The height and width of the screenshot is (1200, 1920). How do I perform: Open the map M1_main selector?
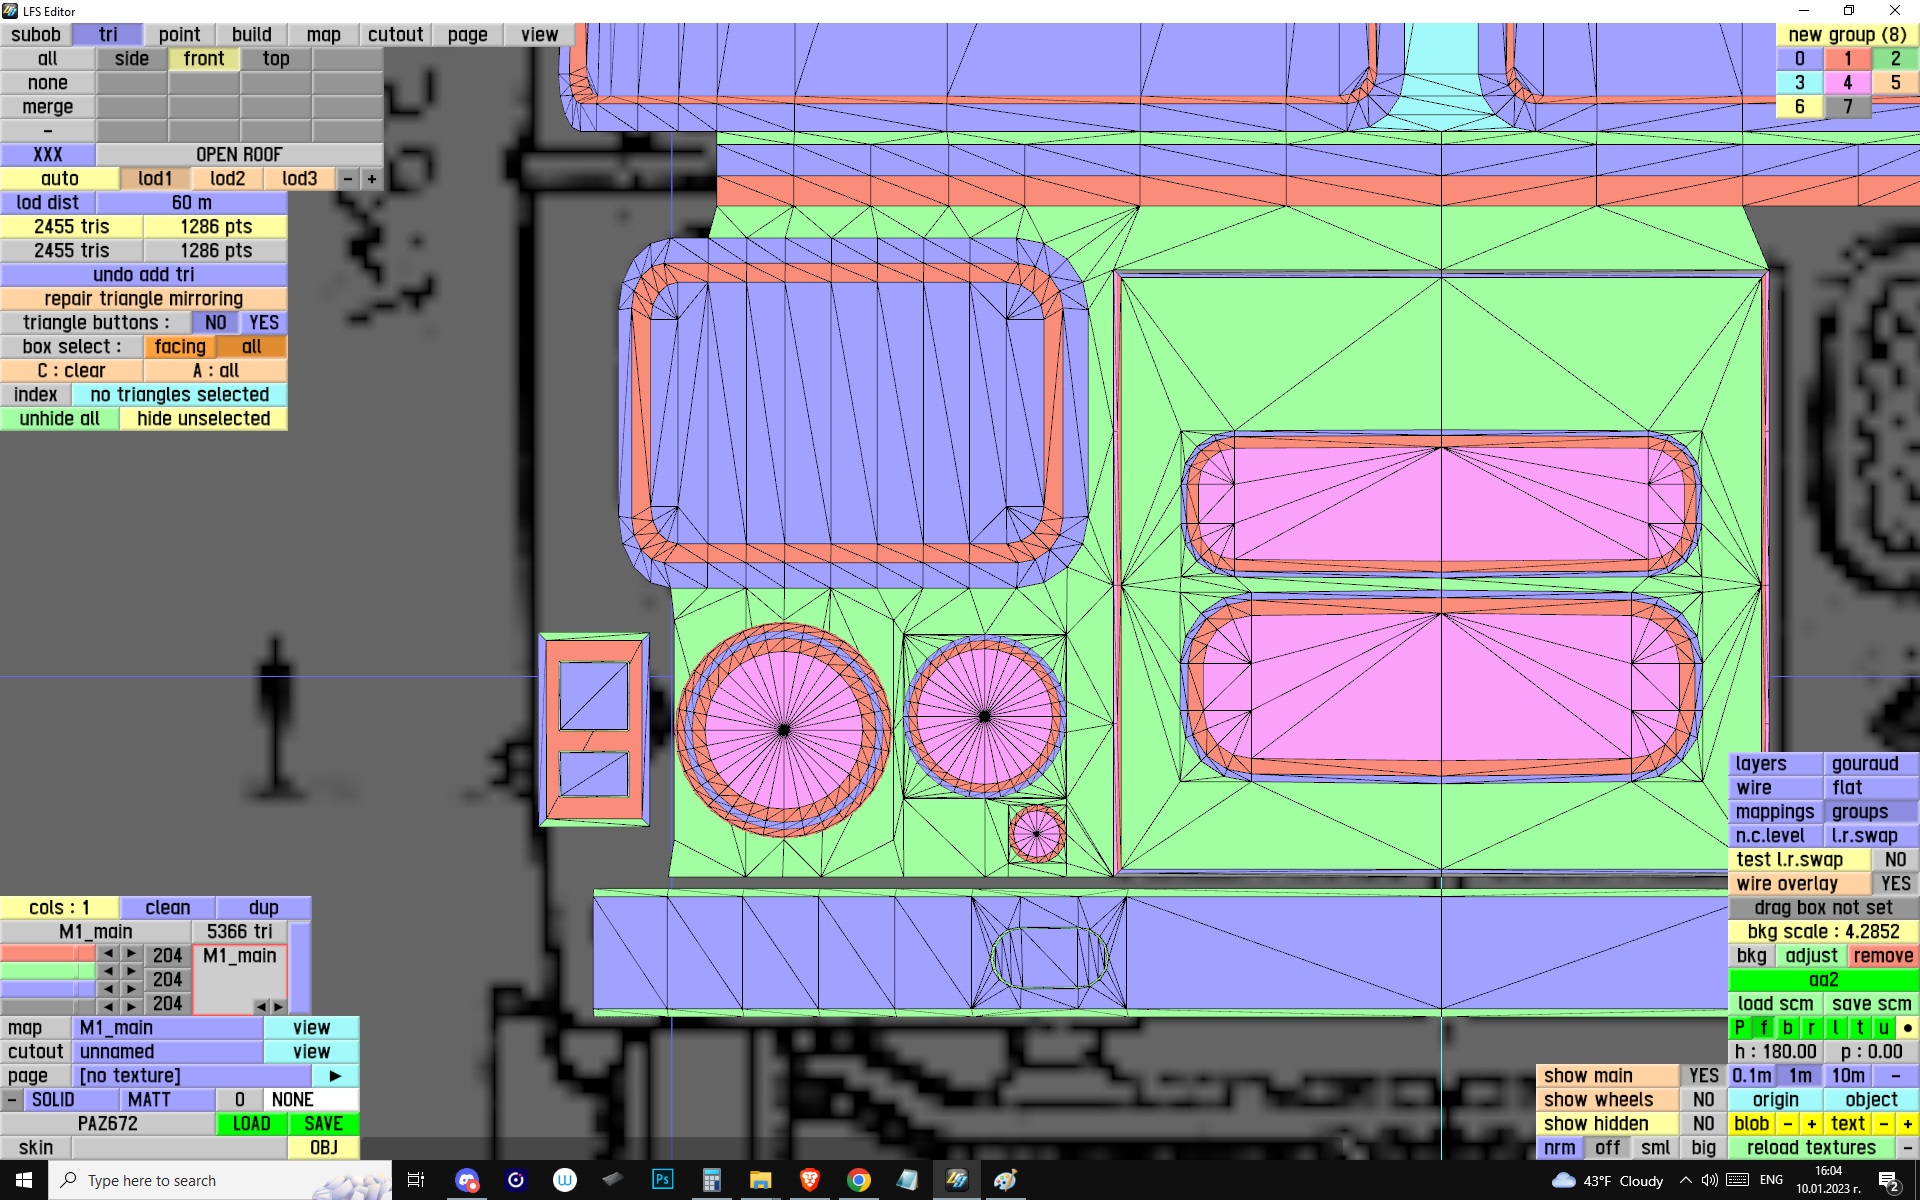[167, 1028]
